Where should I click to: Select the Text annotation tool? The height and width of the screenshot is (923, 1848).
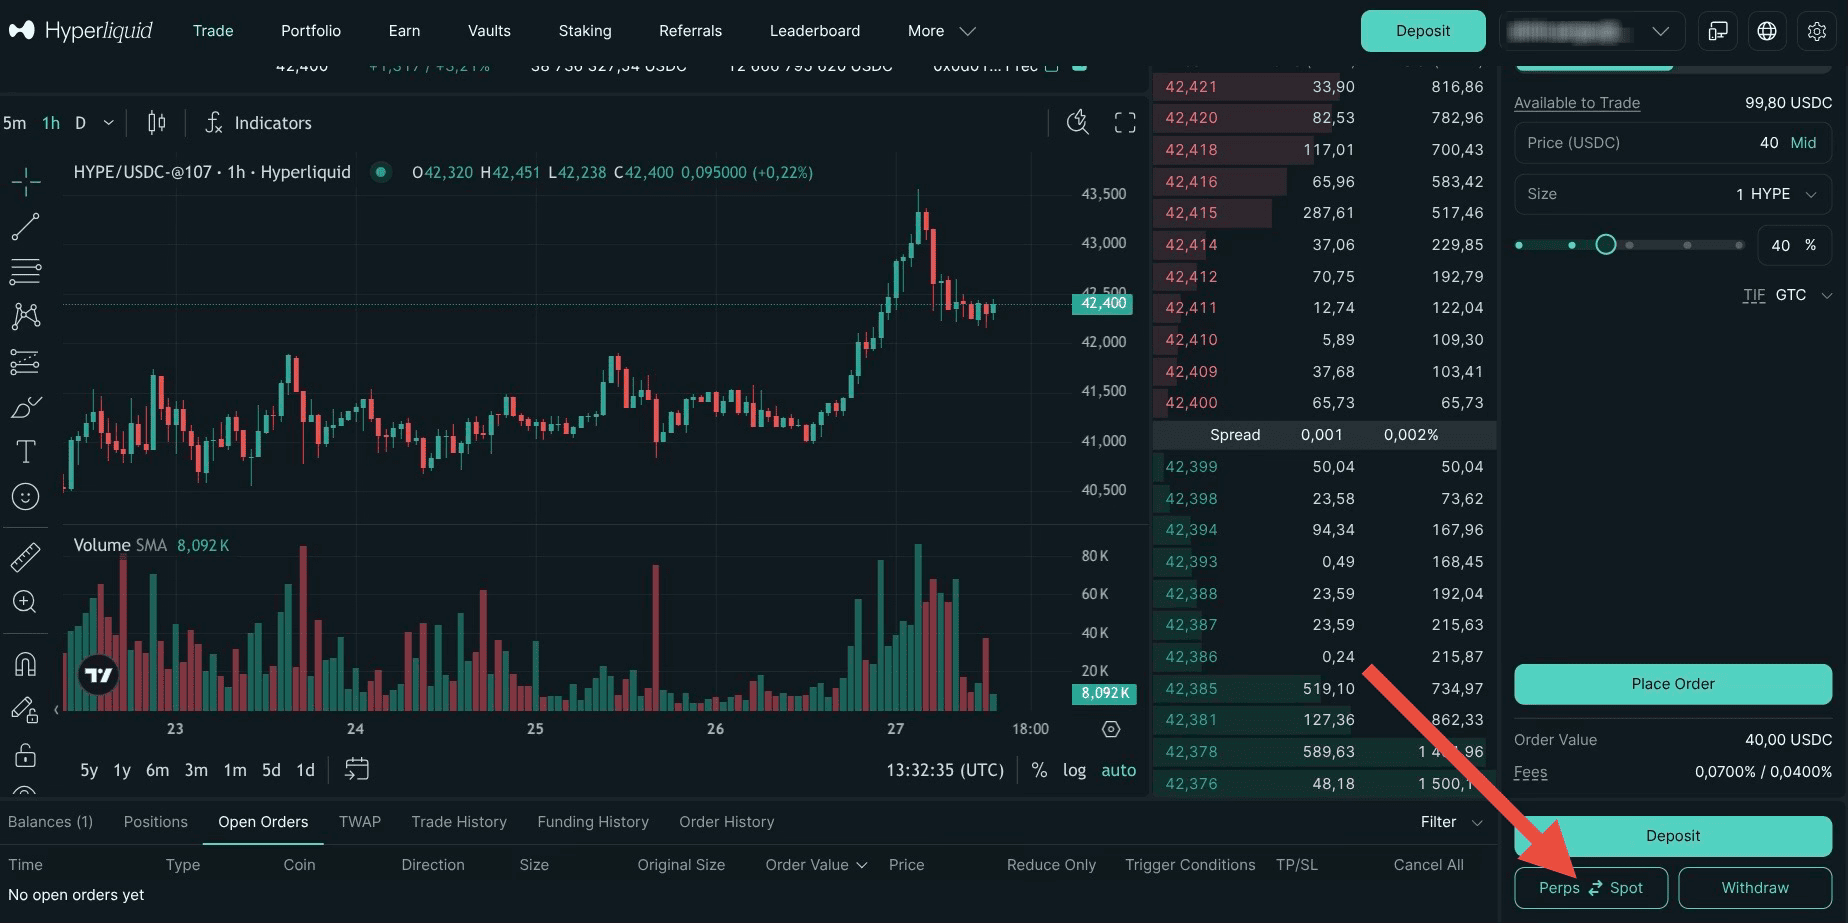25,452
